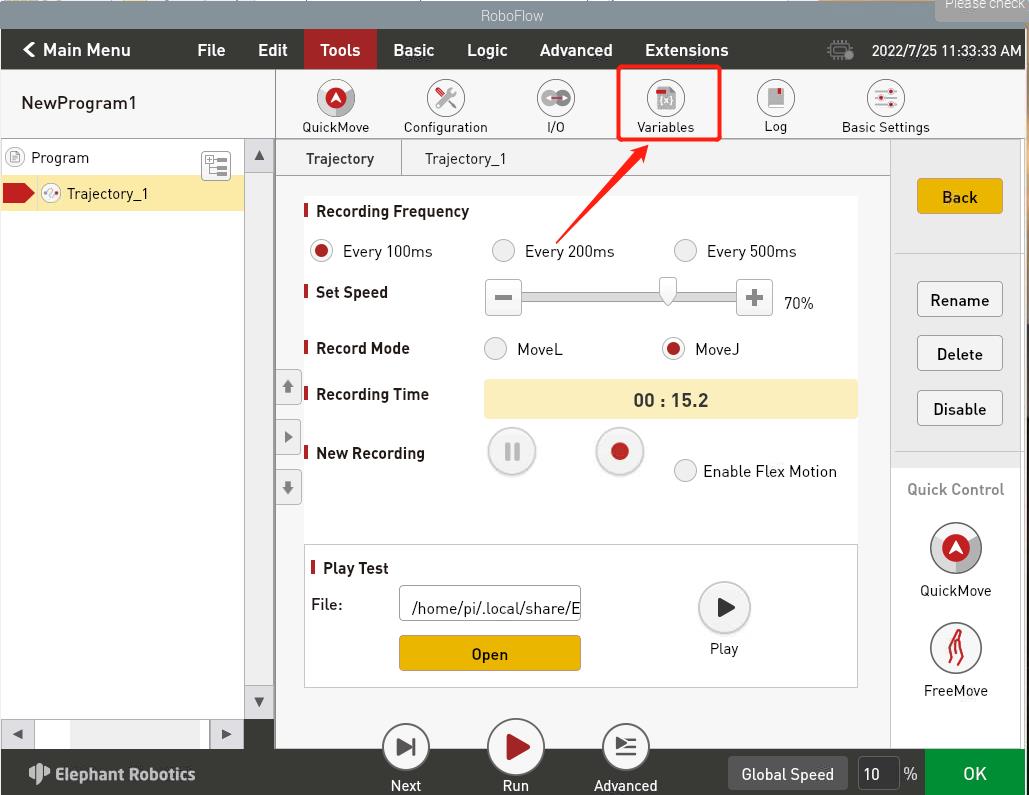Open QuickMove tool in the toolbar

336,100
